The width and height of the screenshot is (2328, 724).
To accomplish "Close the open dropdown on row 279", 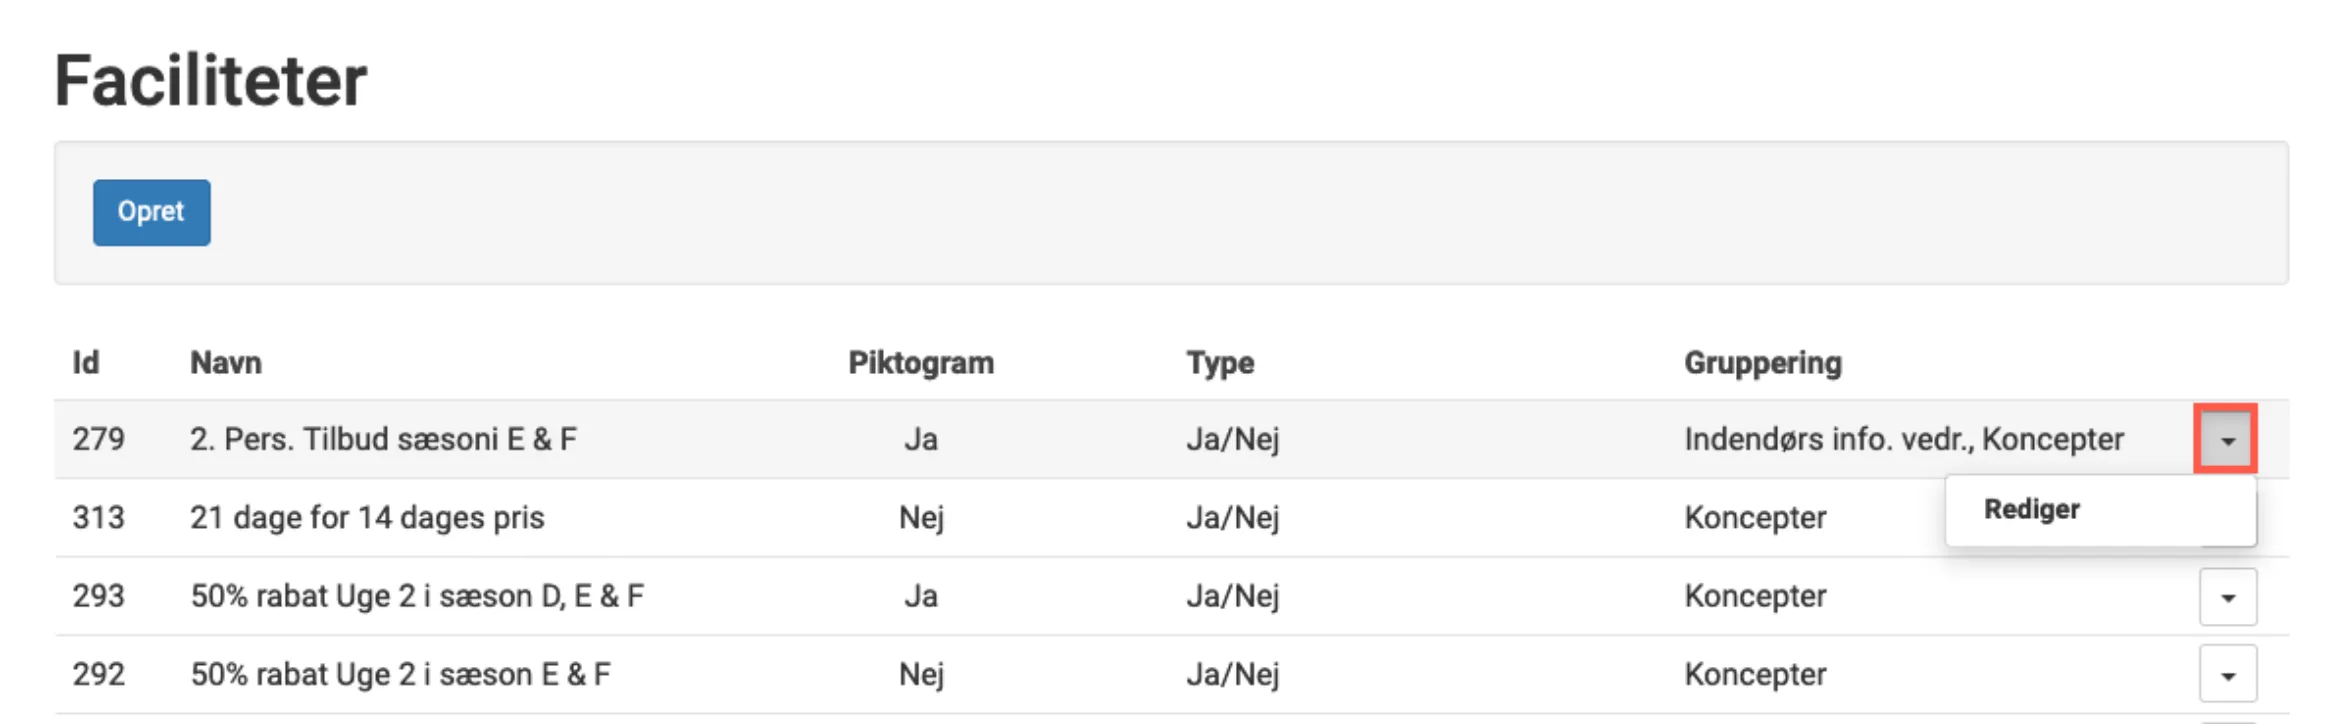I will (2225, 439).
